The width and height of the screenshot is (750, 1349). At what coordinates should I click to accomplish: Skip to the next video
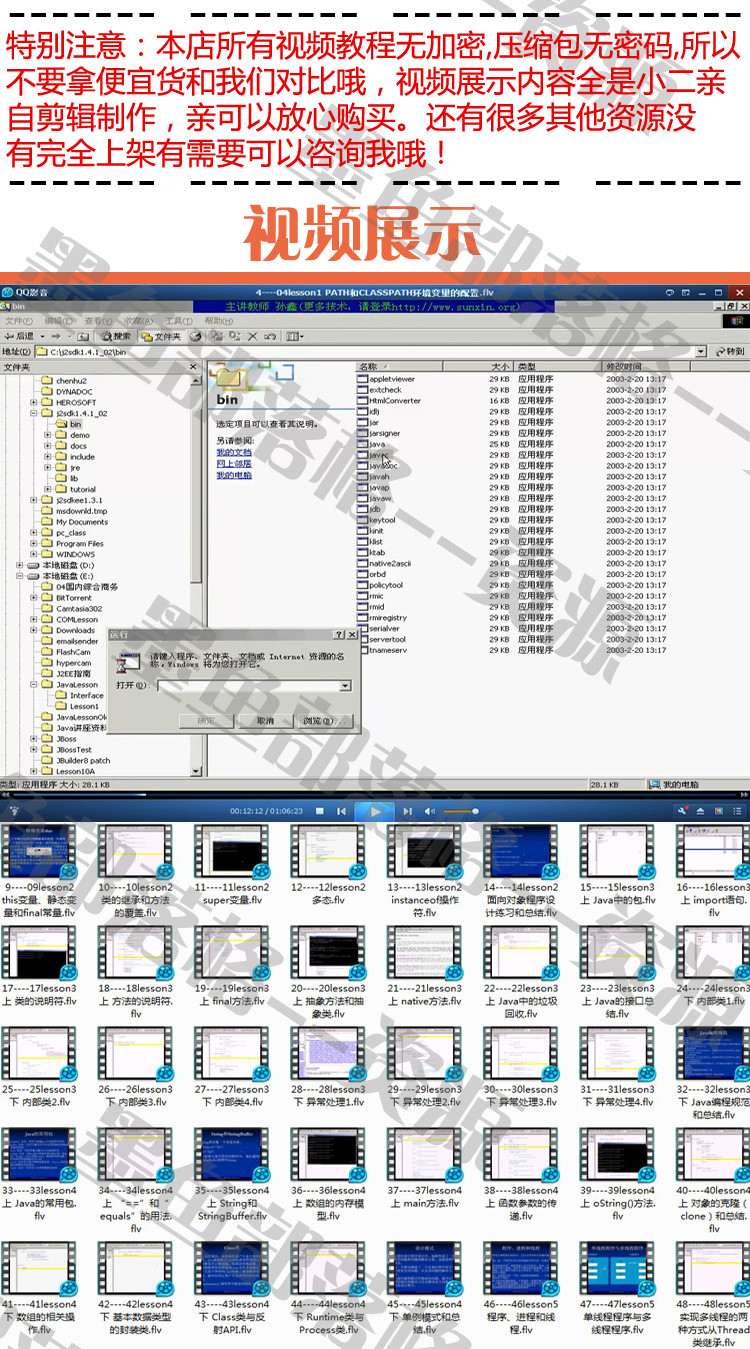408,811
